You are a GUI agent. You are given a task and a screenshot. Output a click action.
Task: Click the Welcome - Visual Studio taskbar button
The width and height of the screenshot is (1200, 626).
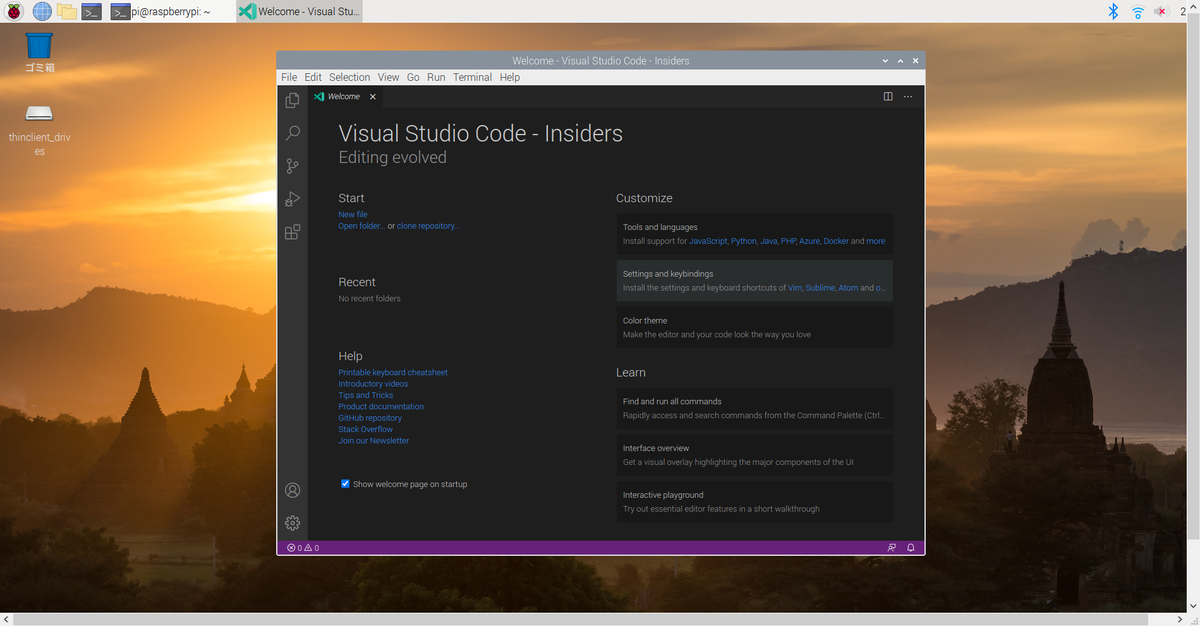(300, 11)
